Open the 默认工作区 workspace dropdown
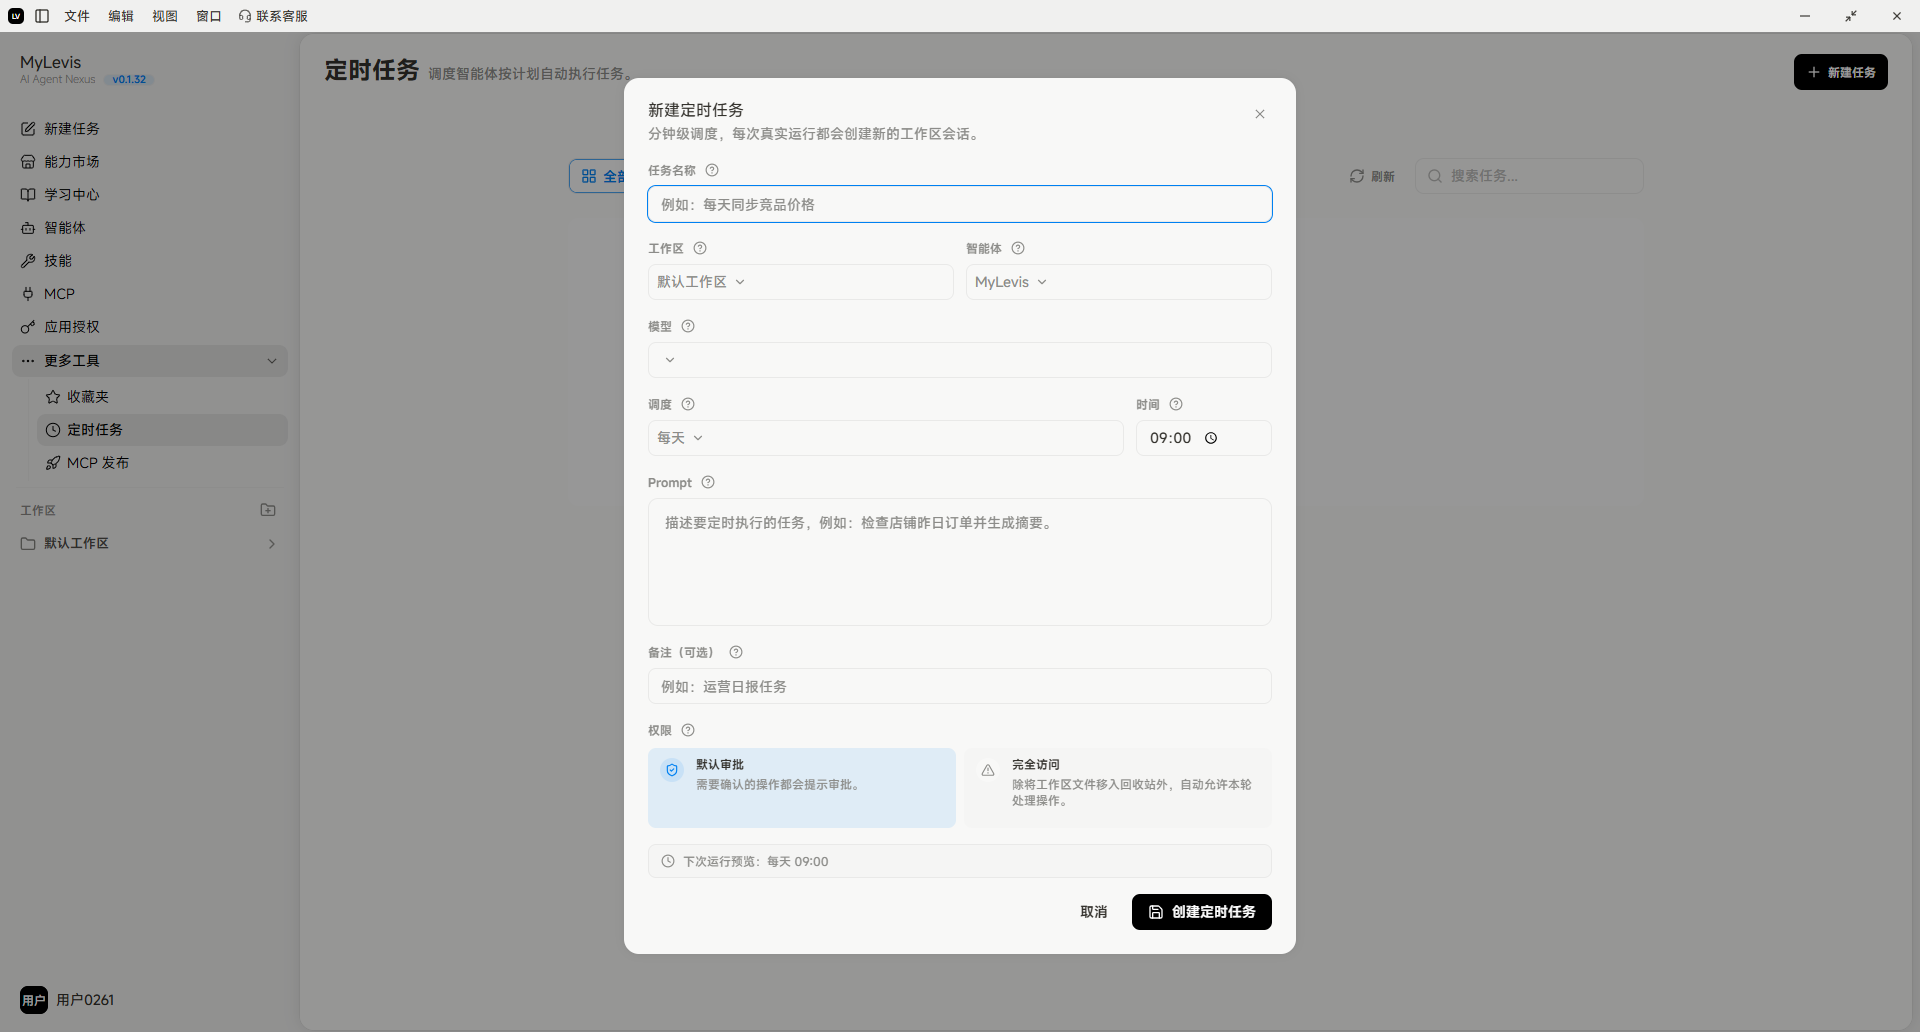1920x1032 pixels. tap(800, 282)
